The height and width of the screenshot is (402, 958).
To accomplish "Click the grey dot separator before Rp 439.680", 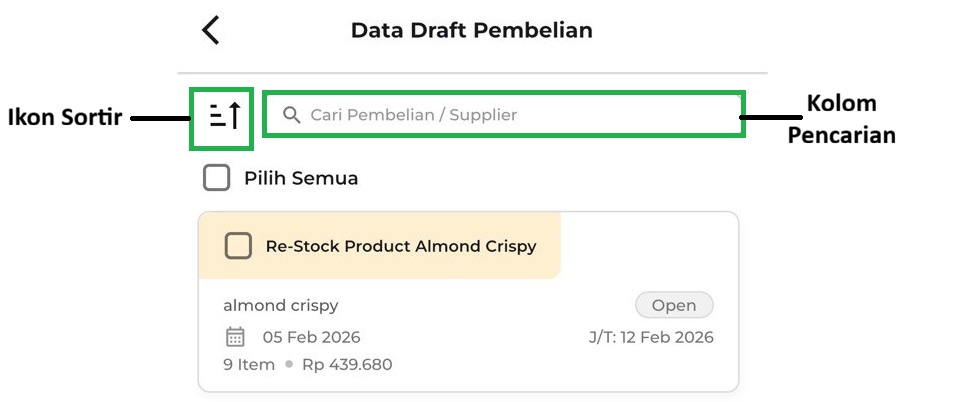I will 289,364.
